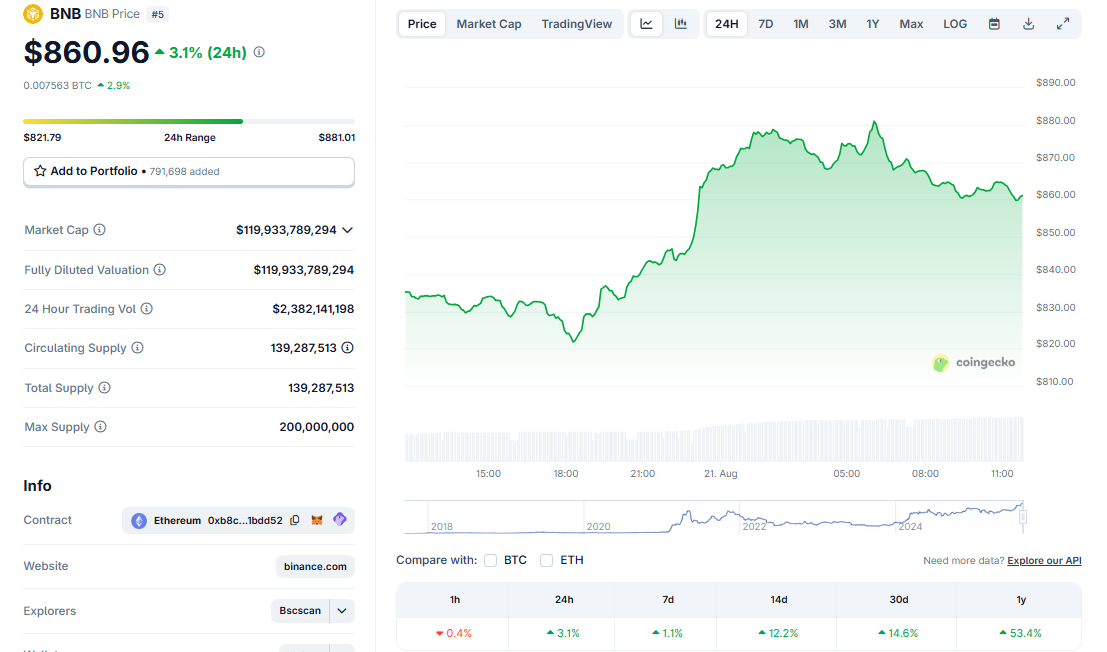
Task: Select 3M time range
Action: coord(837,24)
